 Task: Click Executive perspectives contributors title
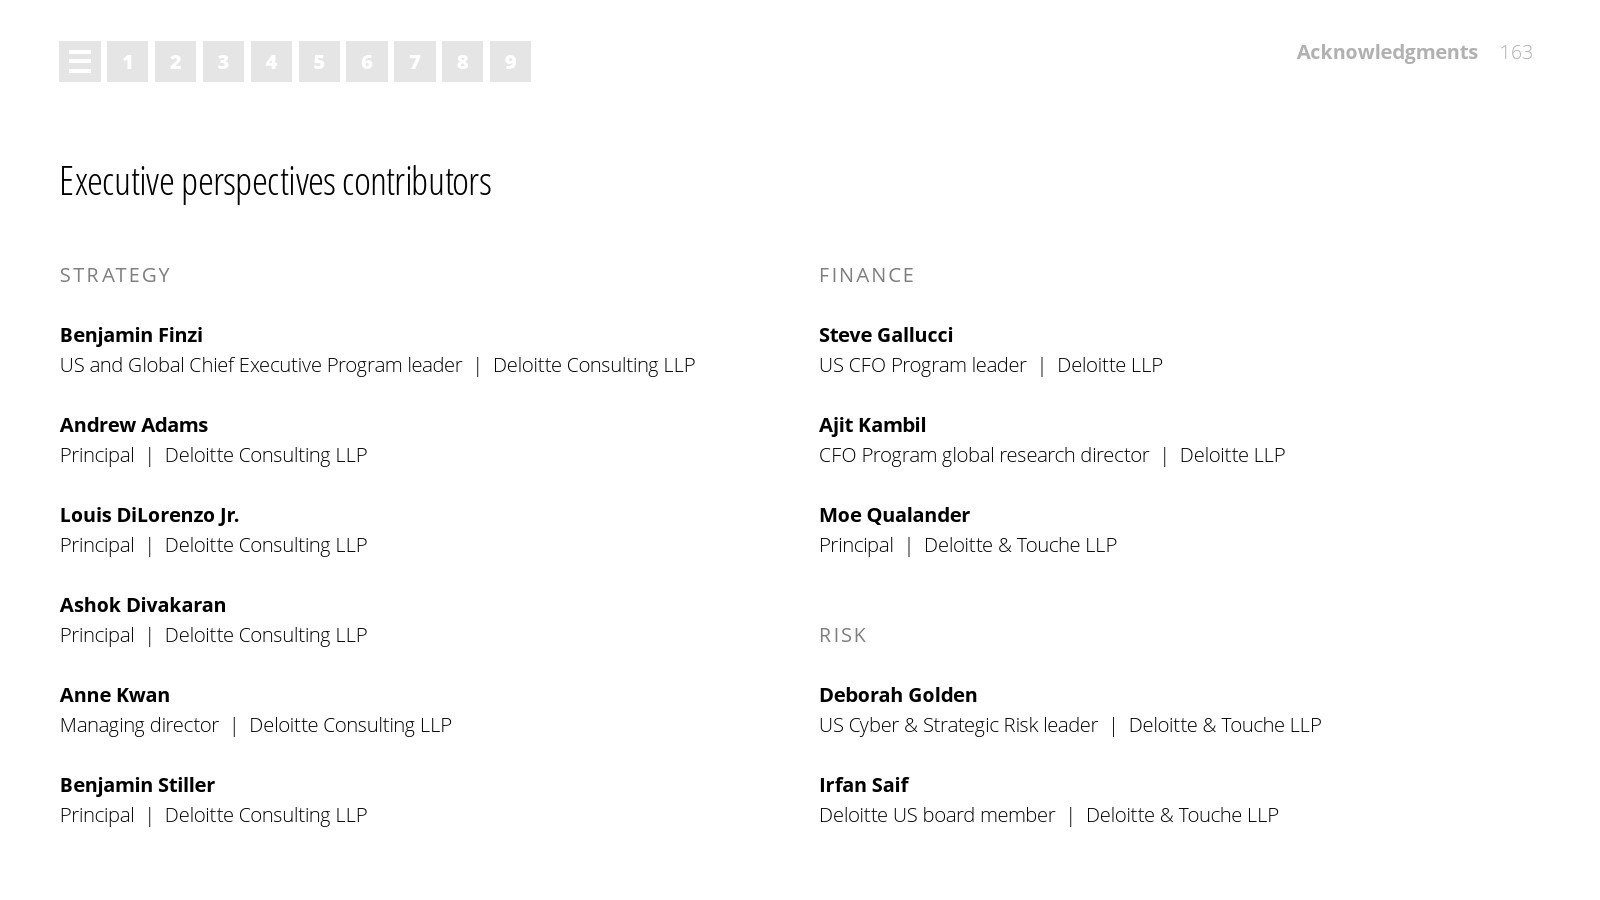coord(275,182)
